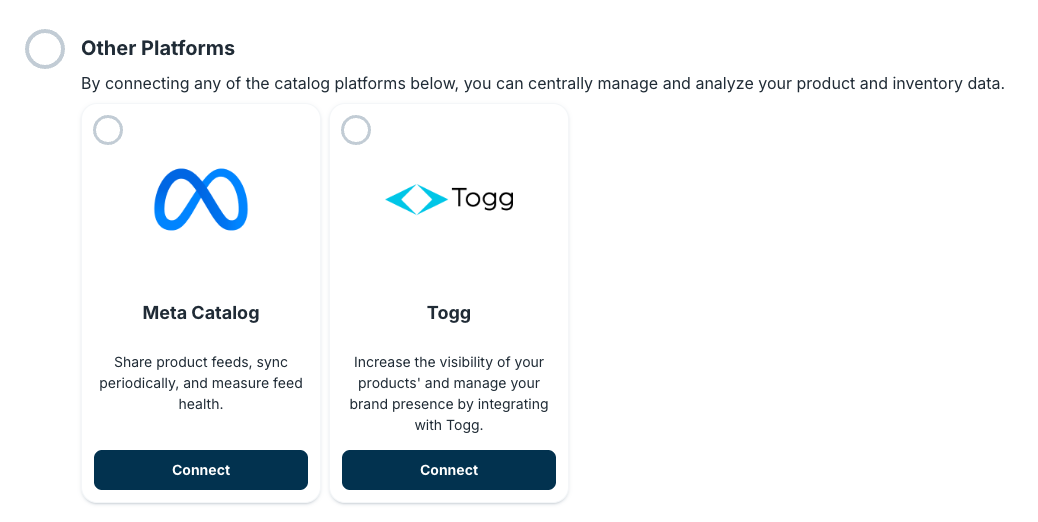Click "products' and manage your" text line
Screen dimensions: 1038x522
pos(449,383)
